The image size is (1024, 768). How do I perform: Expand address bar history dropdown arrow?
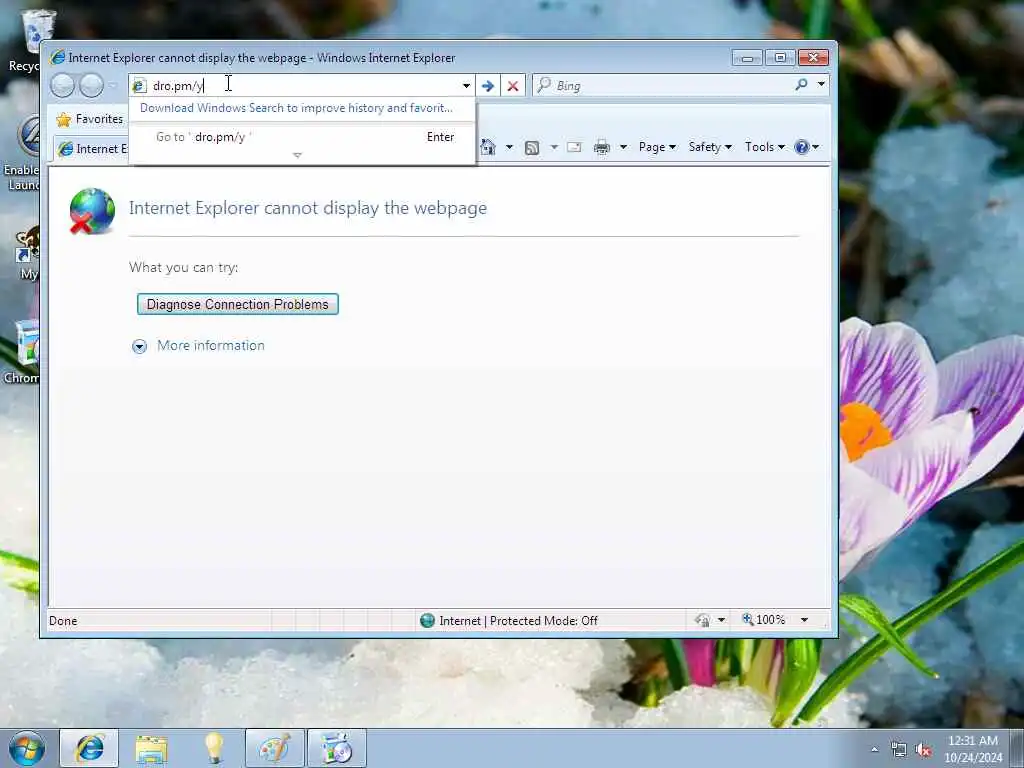click(466, 86)
